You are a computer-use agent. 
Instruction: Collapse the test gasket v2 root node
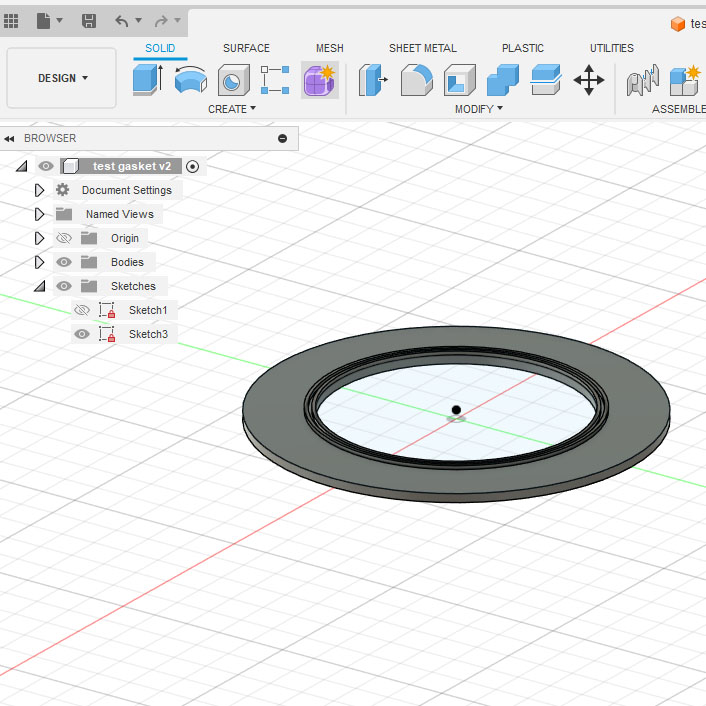22,167
